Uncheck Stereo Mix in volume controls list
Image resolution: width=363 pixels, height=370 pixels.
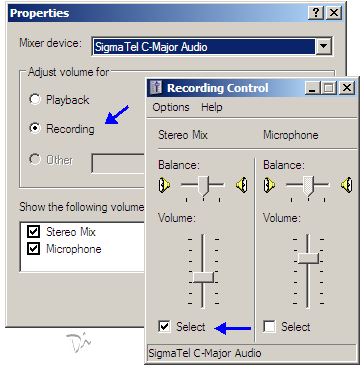click(34, 232)
